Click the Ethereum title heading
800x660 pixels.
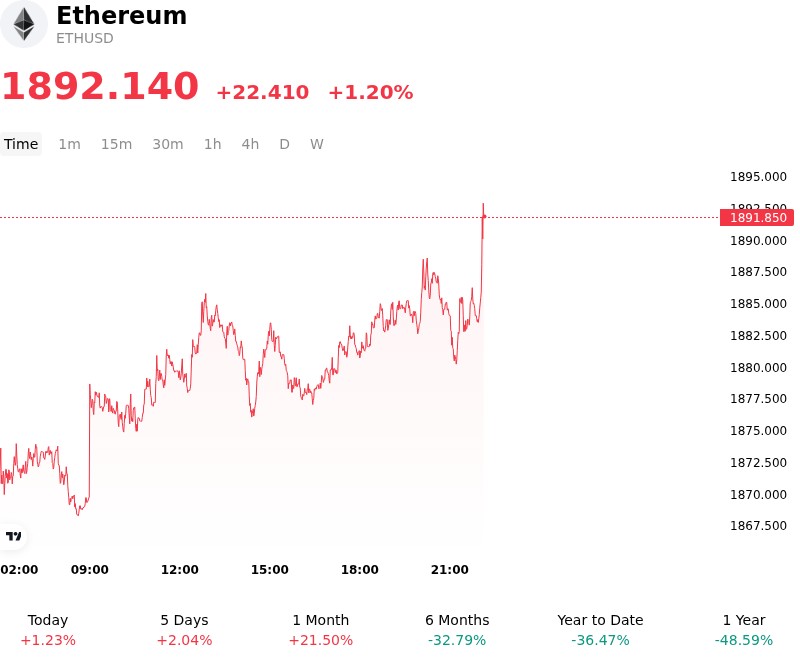pyautogui.click(x=121, y=15)
